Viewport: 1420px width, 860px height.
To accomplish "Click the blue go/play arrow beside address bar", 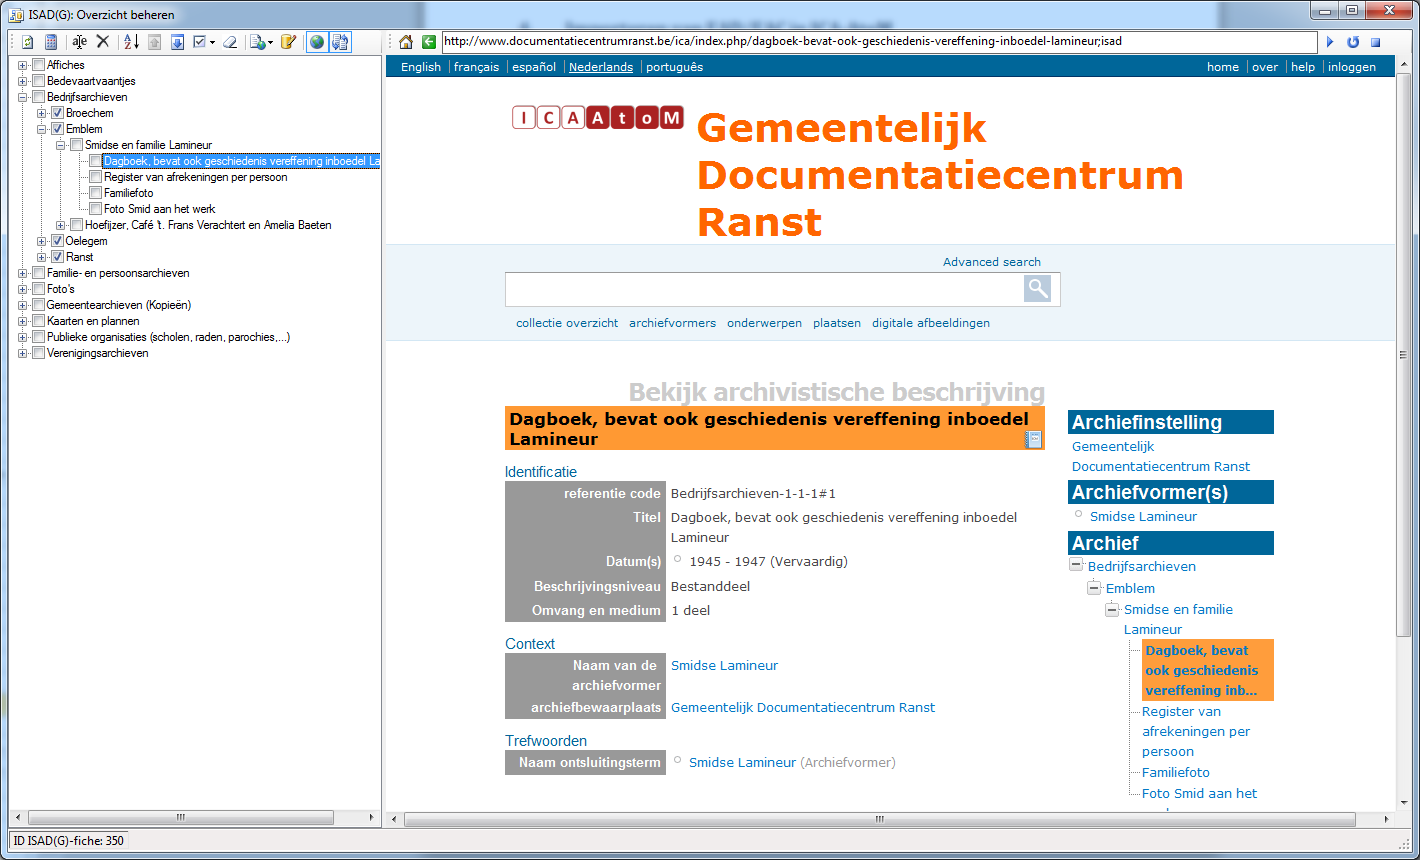I will pyautogui.click(x=1330, y=42).
